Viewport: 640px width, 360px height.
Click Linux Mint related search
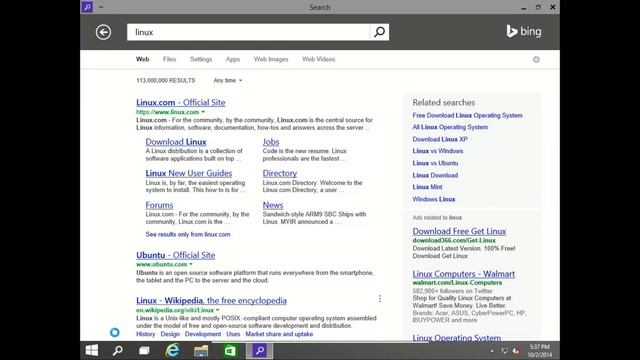(427, 187)
